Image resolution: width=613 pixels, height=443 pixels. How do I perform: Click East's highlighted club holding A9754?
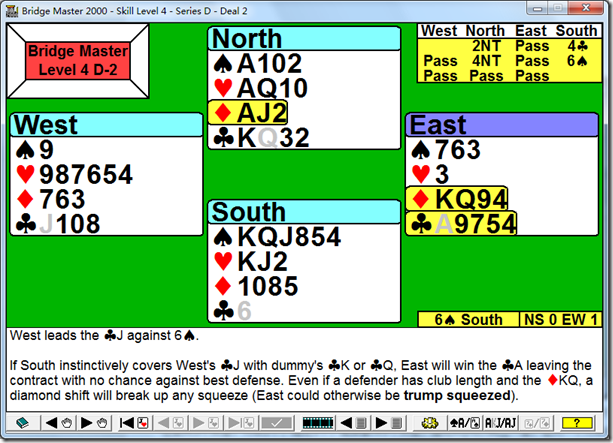pos(461,224)
